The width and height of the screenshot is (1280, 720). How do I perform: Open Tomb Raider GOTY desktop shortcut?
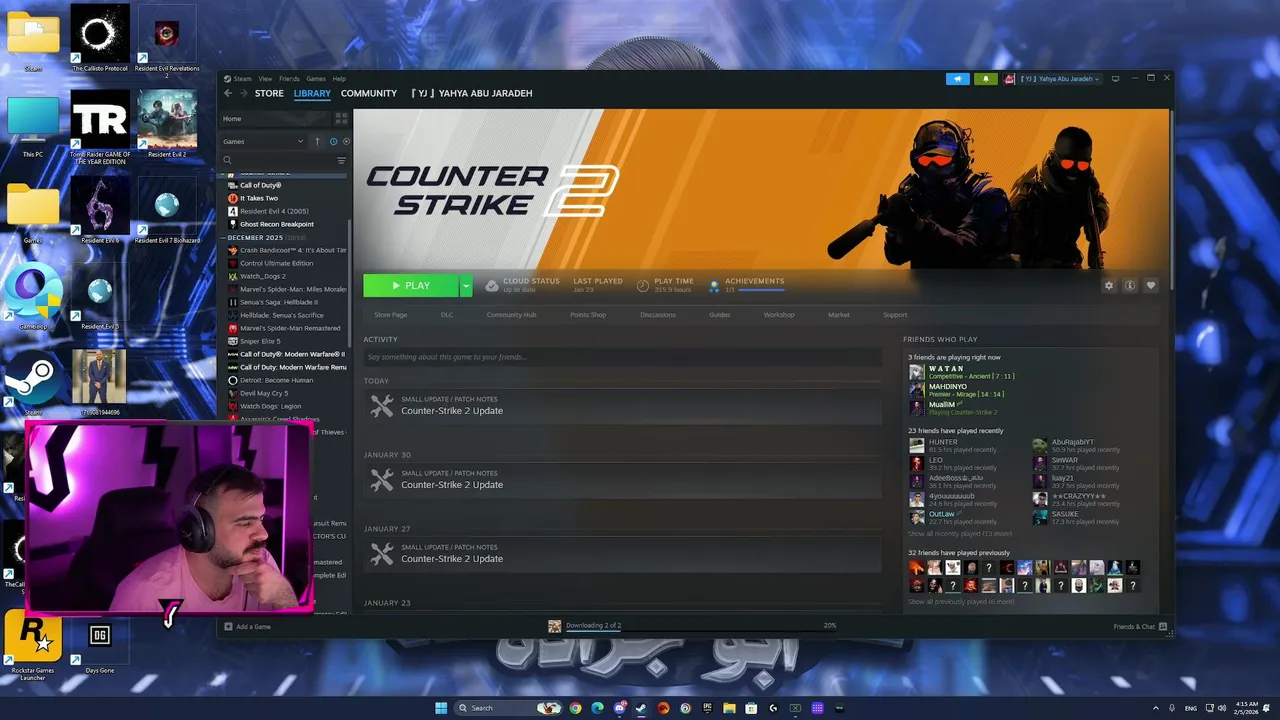100,127
